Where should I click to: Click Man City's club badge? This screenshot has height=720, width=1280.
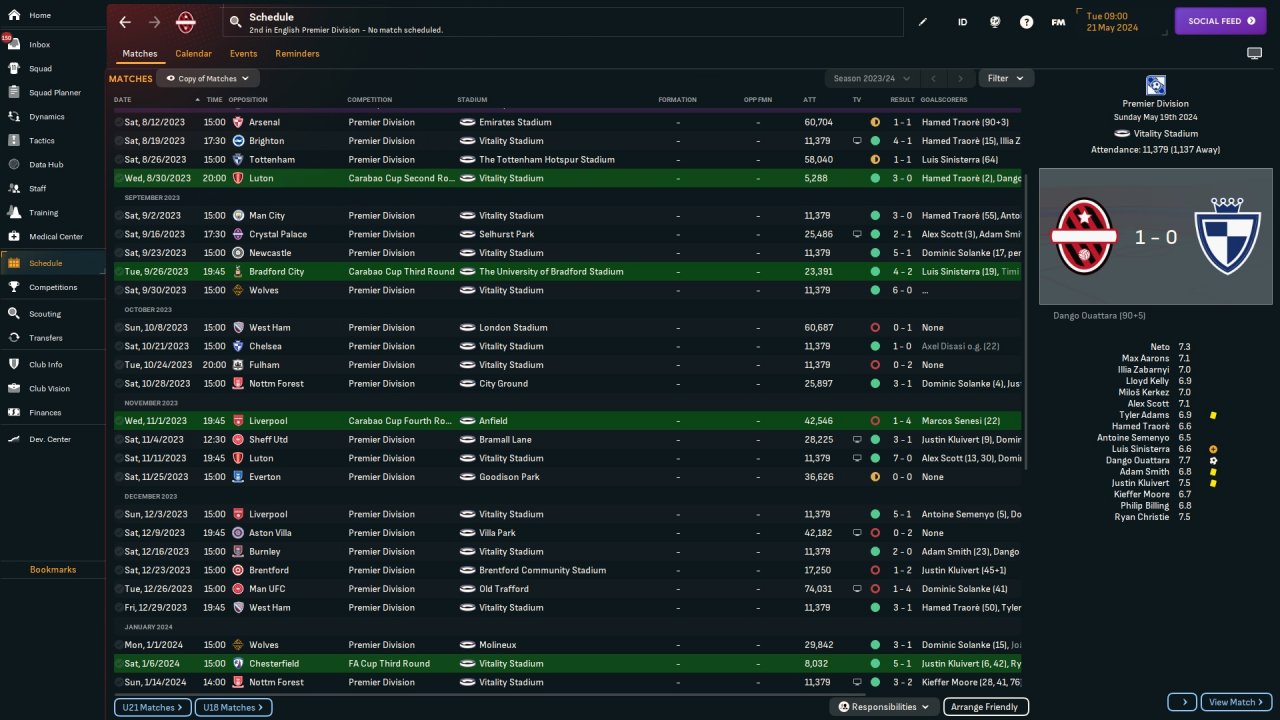point(238,215)
